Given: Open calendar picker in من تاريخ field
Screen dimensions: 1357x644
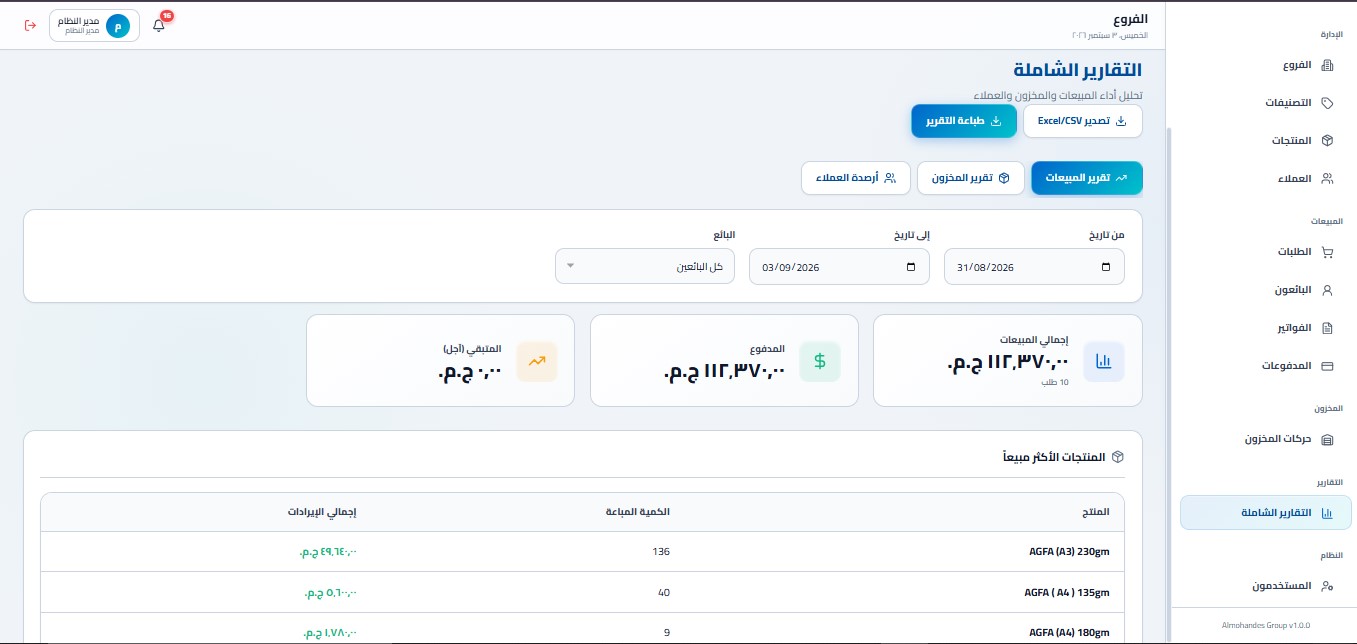Looking at the screenshot, I should 1105,267.
